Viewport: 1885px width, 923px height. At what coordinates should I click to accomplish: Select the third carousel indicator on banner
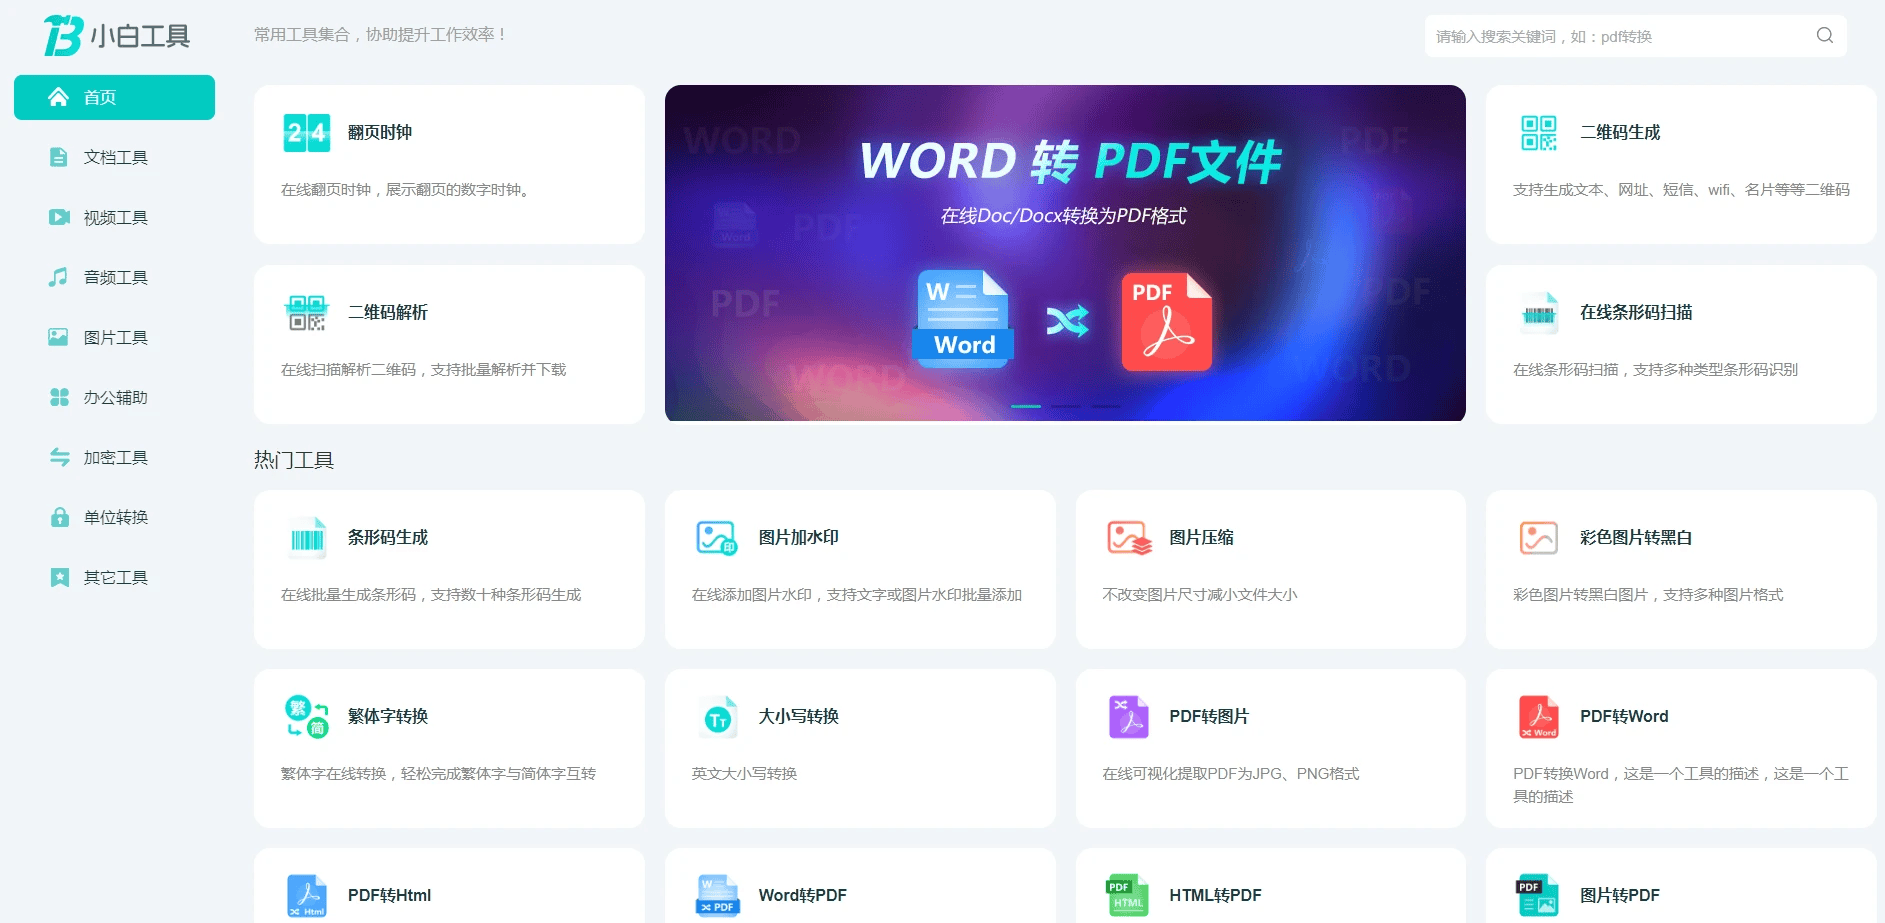coord(1106,406)
